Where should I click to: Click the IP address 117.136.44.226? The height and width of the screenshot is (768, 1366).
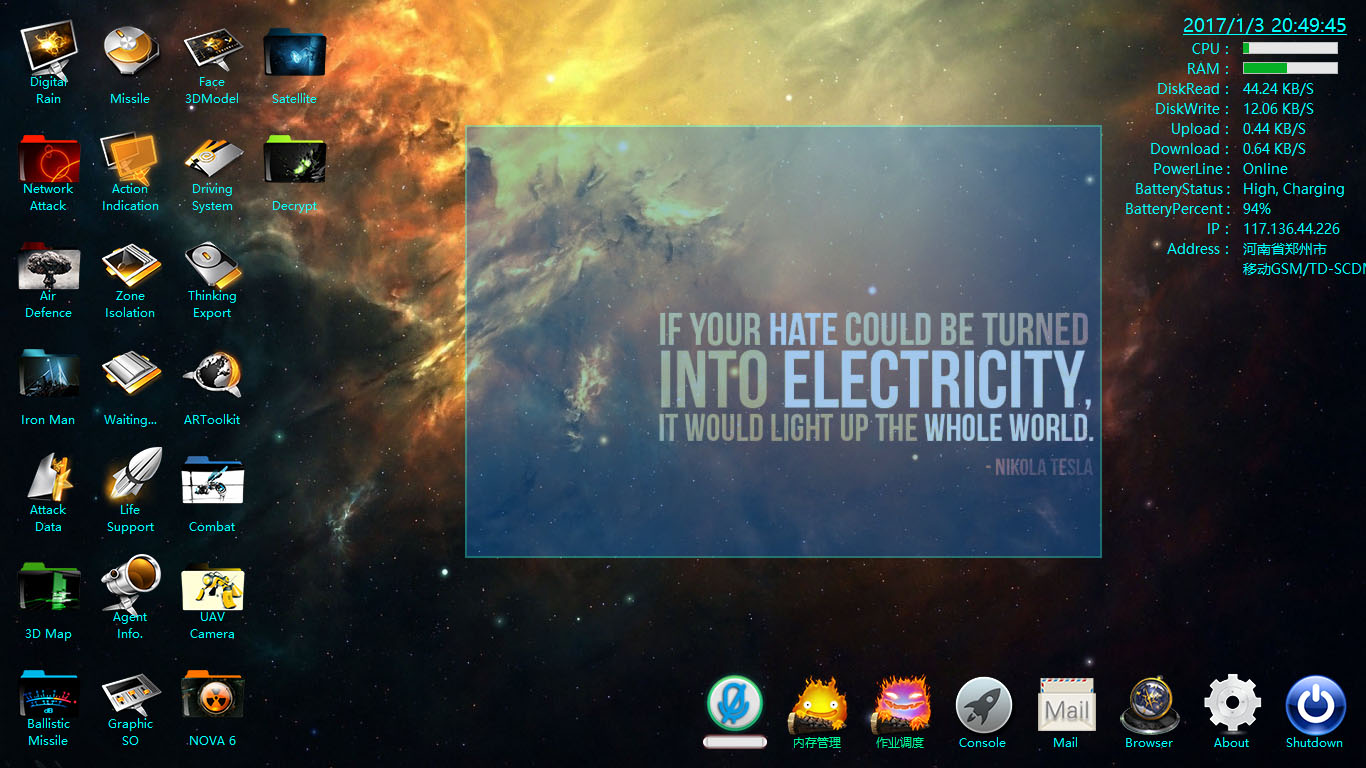coord(1291,229)
